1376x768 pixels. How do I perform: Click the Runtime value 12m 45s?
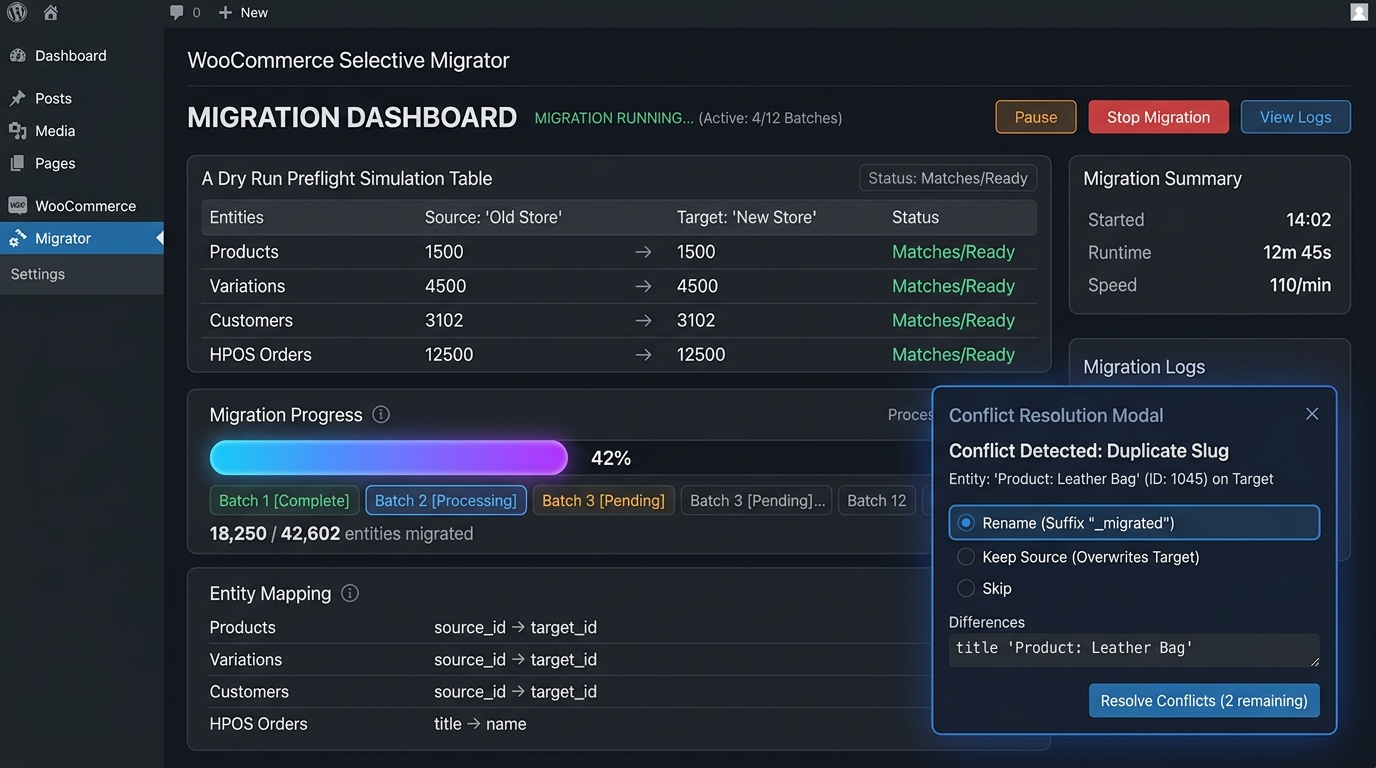(1297, 252)
